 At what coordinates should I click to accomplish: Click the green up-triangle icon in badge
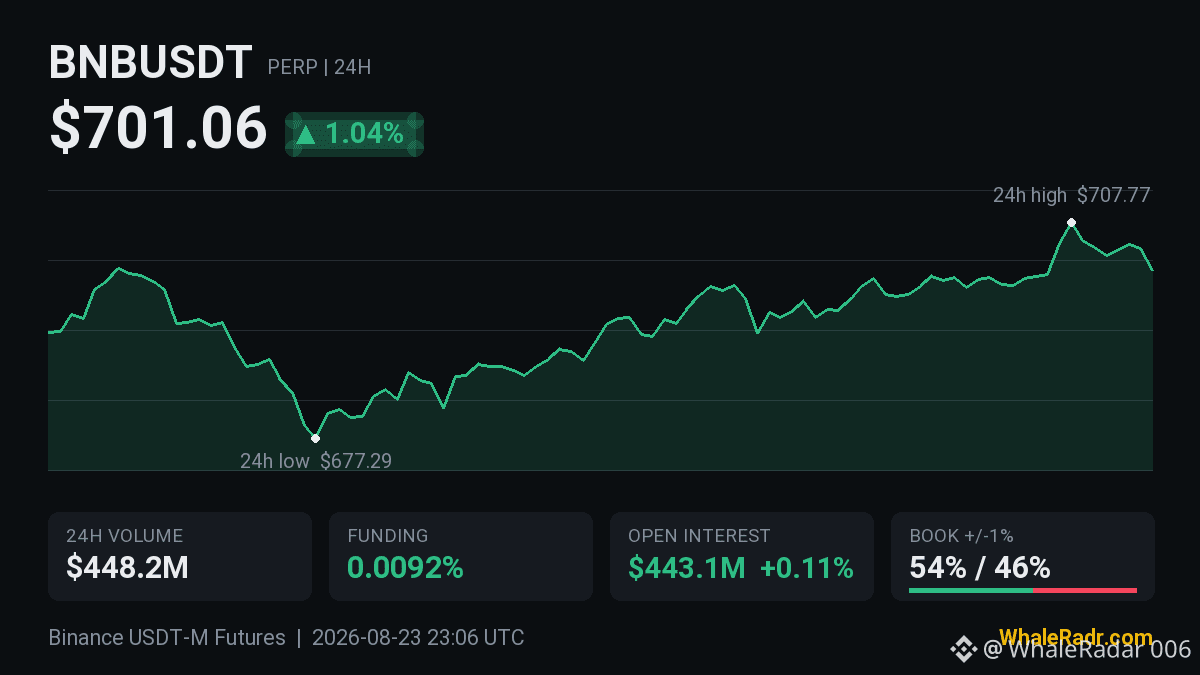point(306,134)
